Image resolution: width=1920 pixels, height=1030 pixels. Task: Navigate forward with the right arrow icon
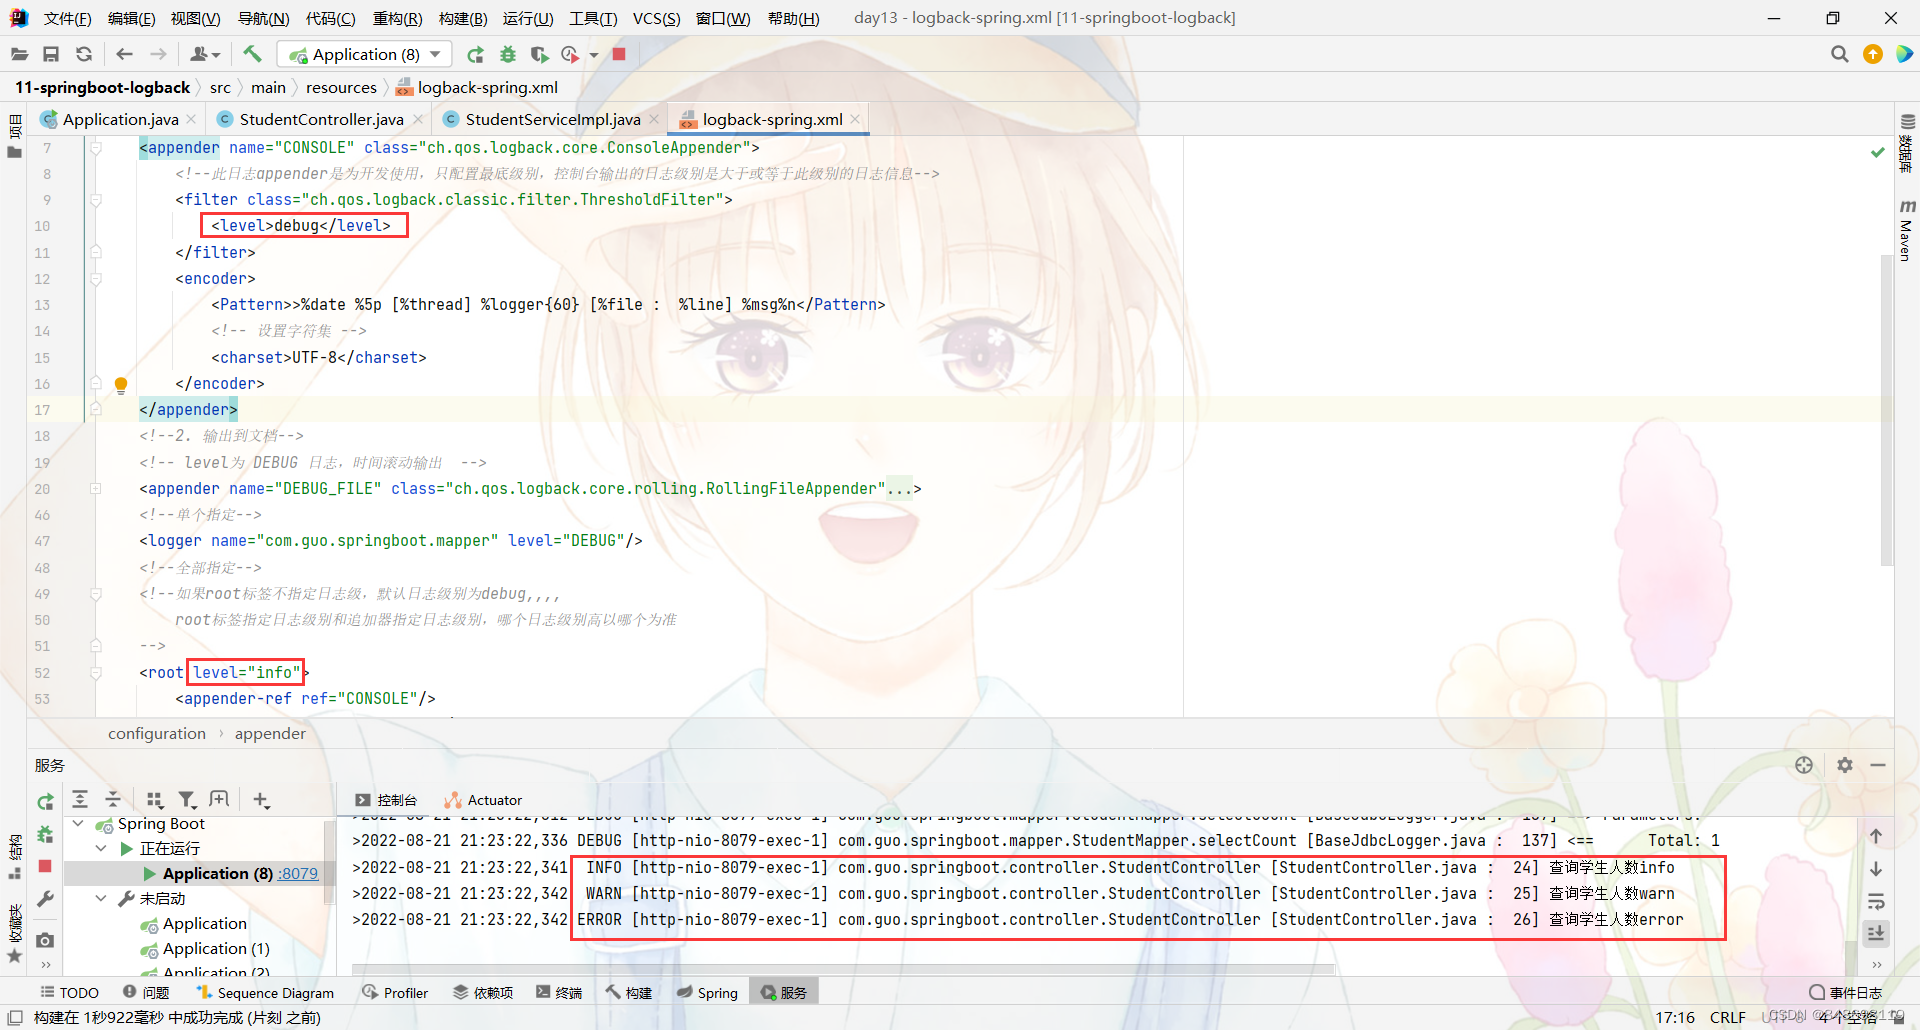158,54
